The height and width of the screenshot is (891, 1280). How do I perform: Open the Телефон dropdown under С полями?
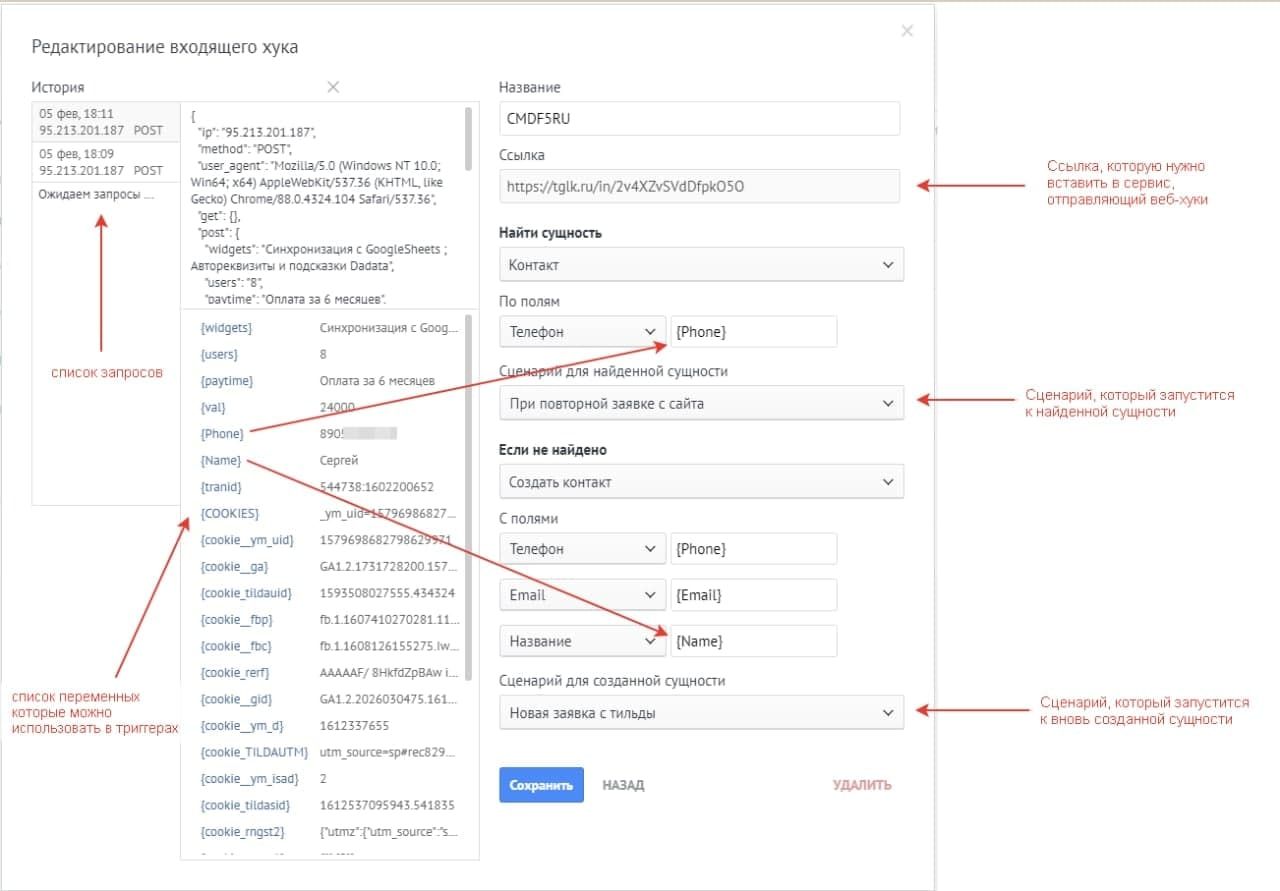[582, 549]
